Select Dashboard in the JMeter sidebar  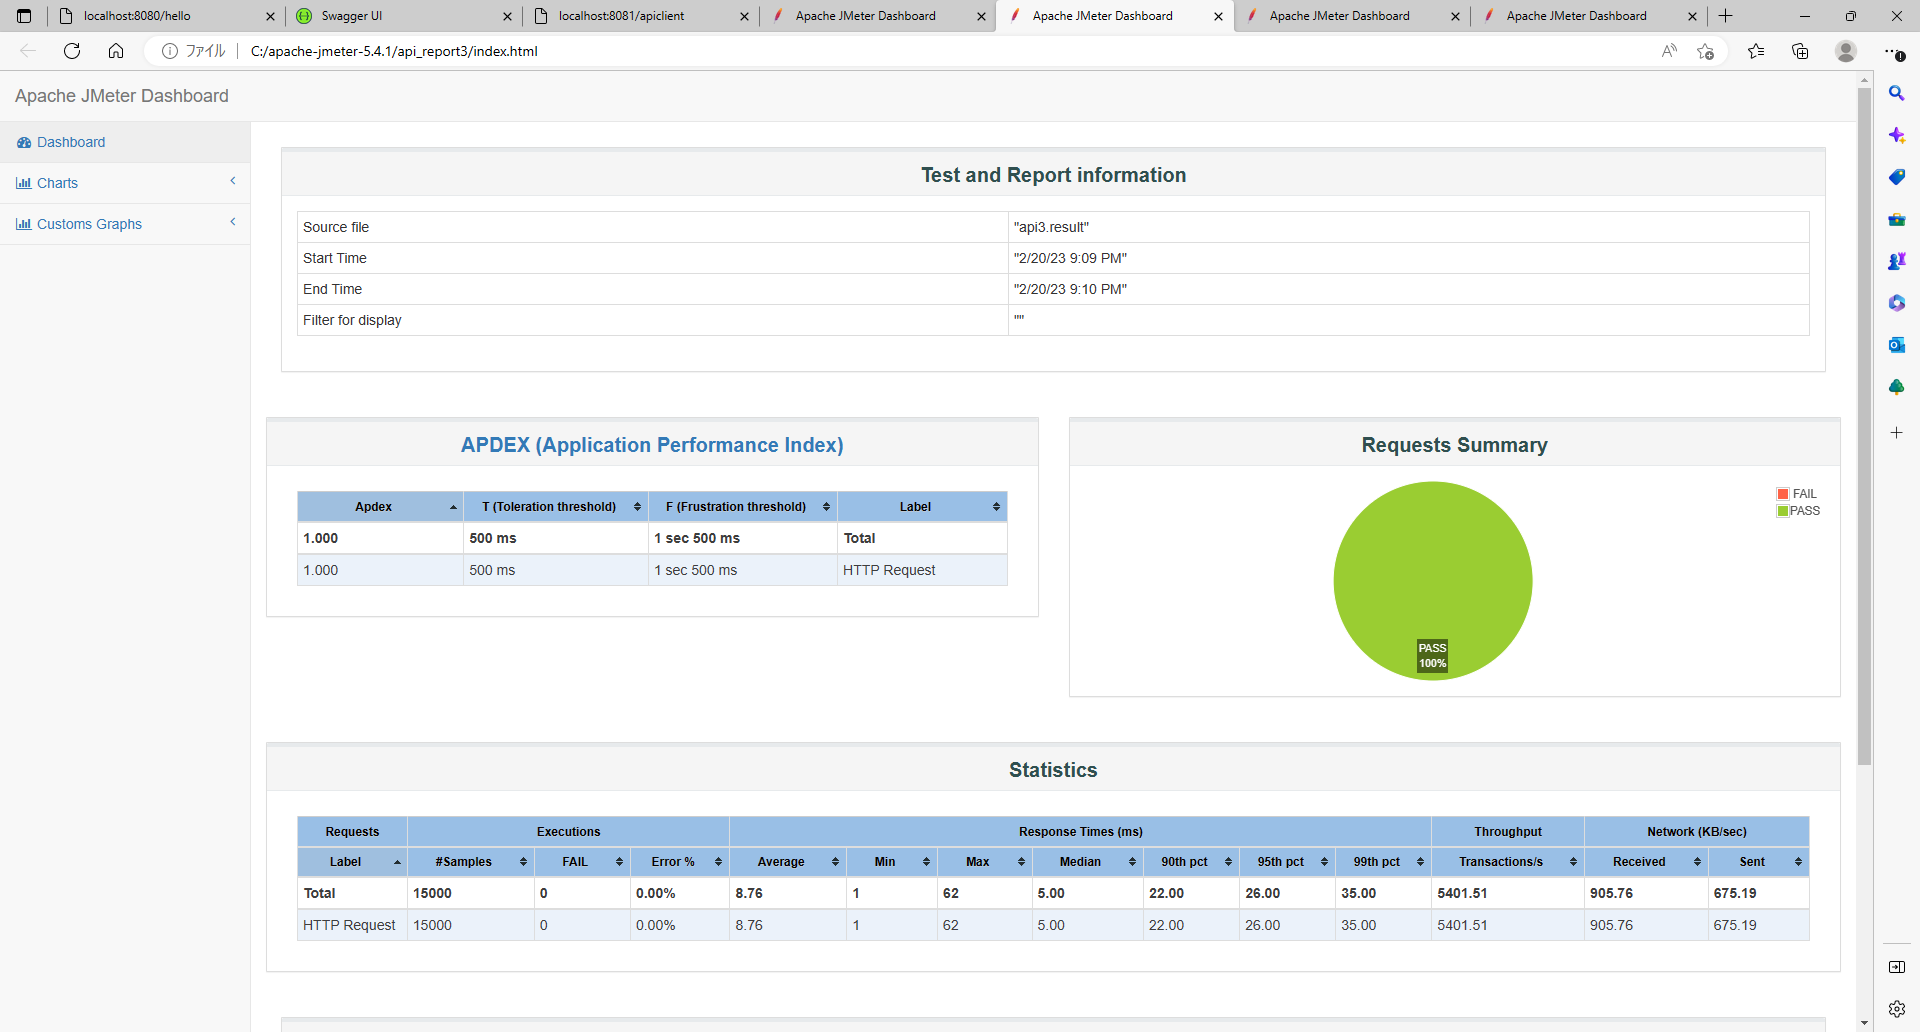point(70,142)
